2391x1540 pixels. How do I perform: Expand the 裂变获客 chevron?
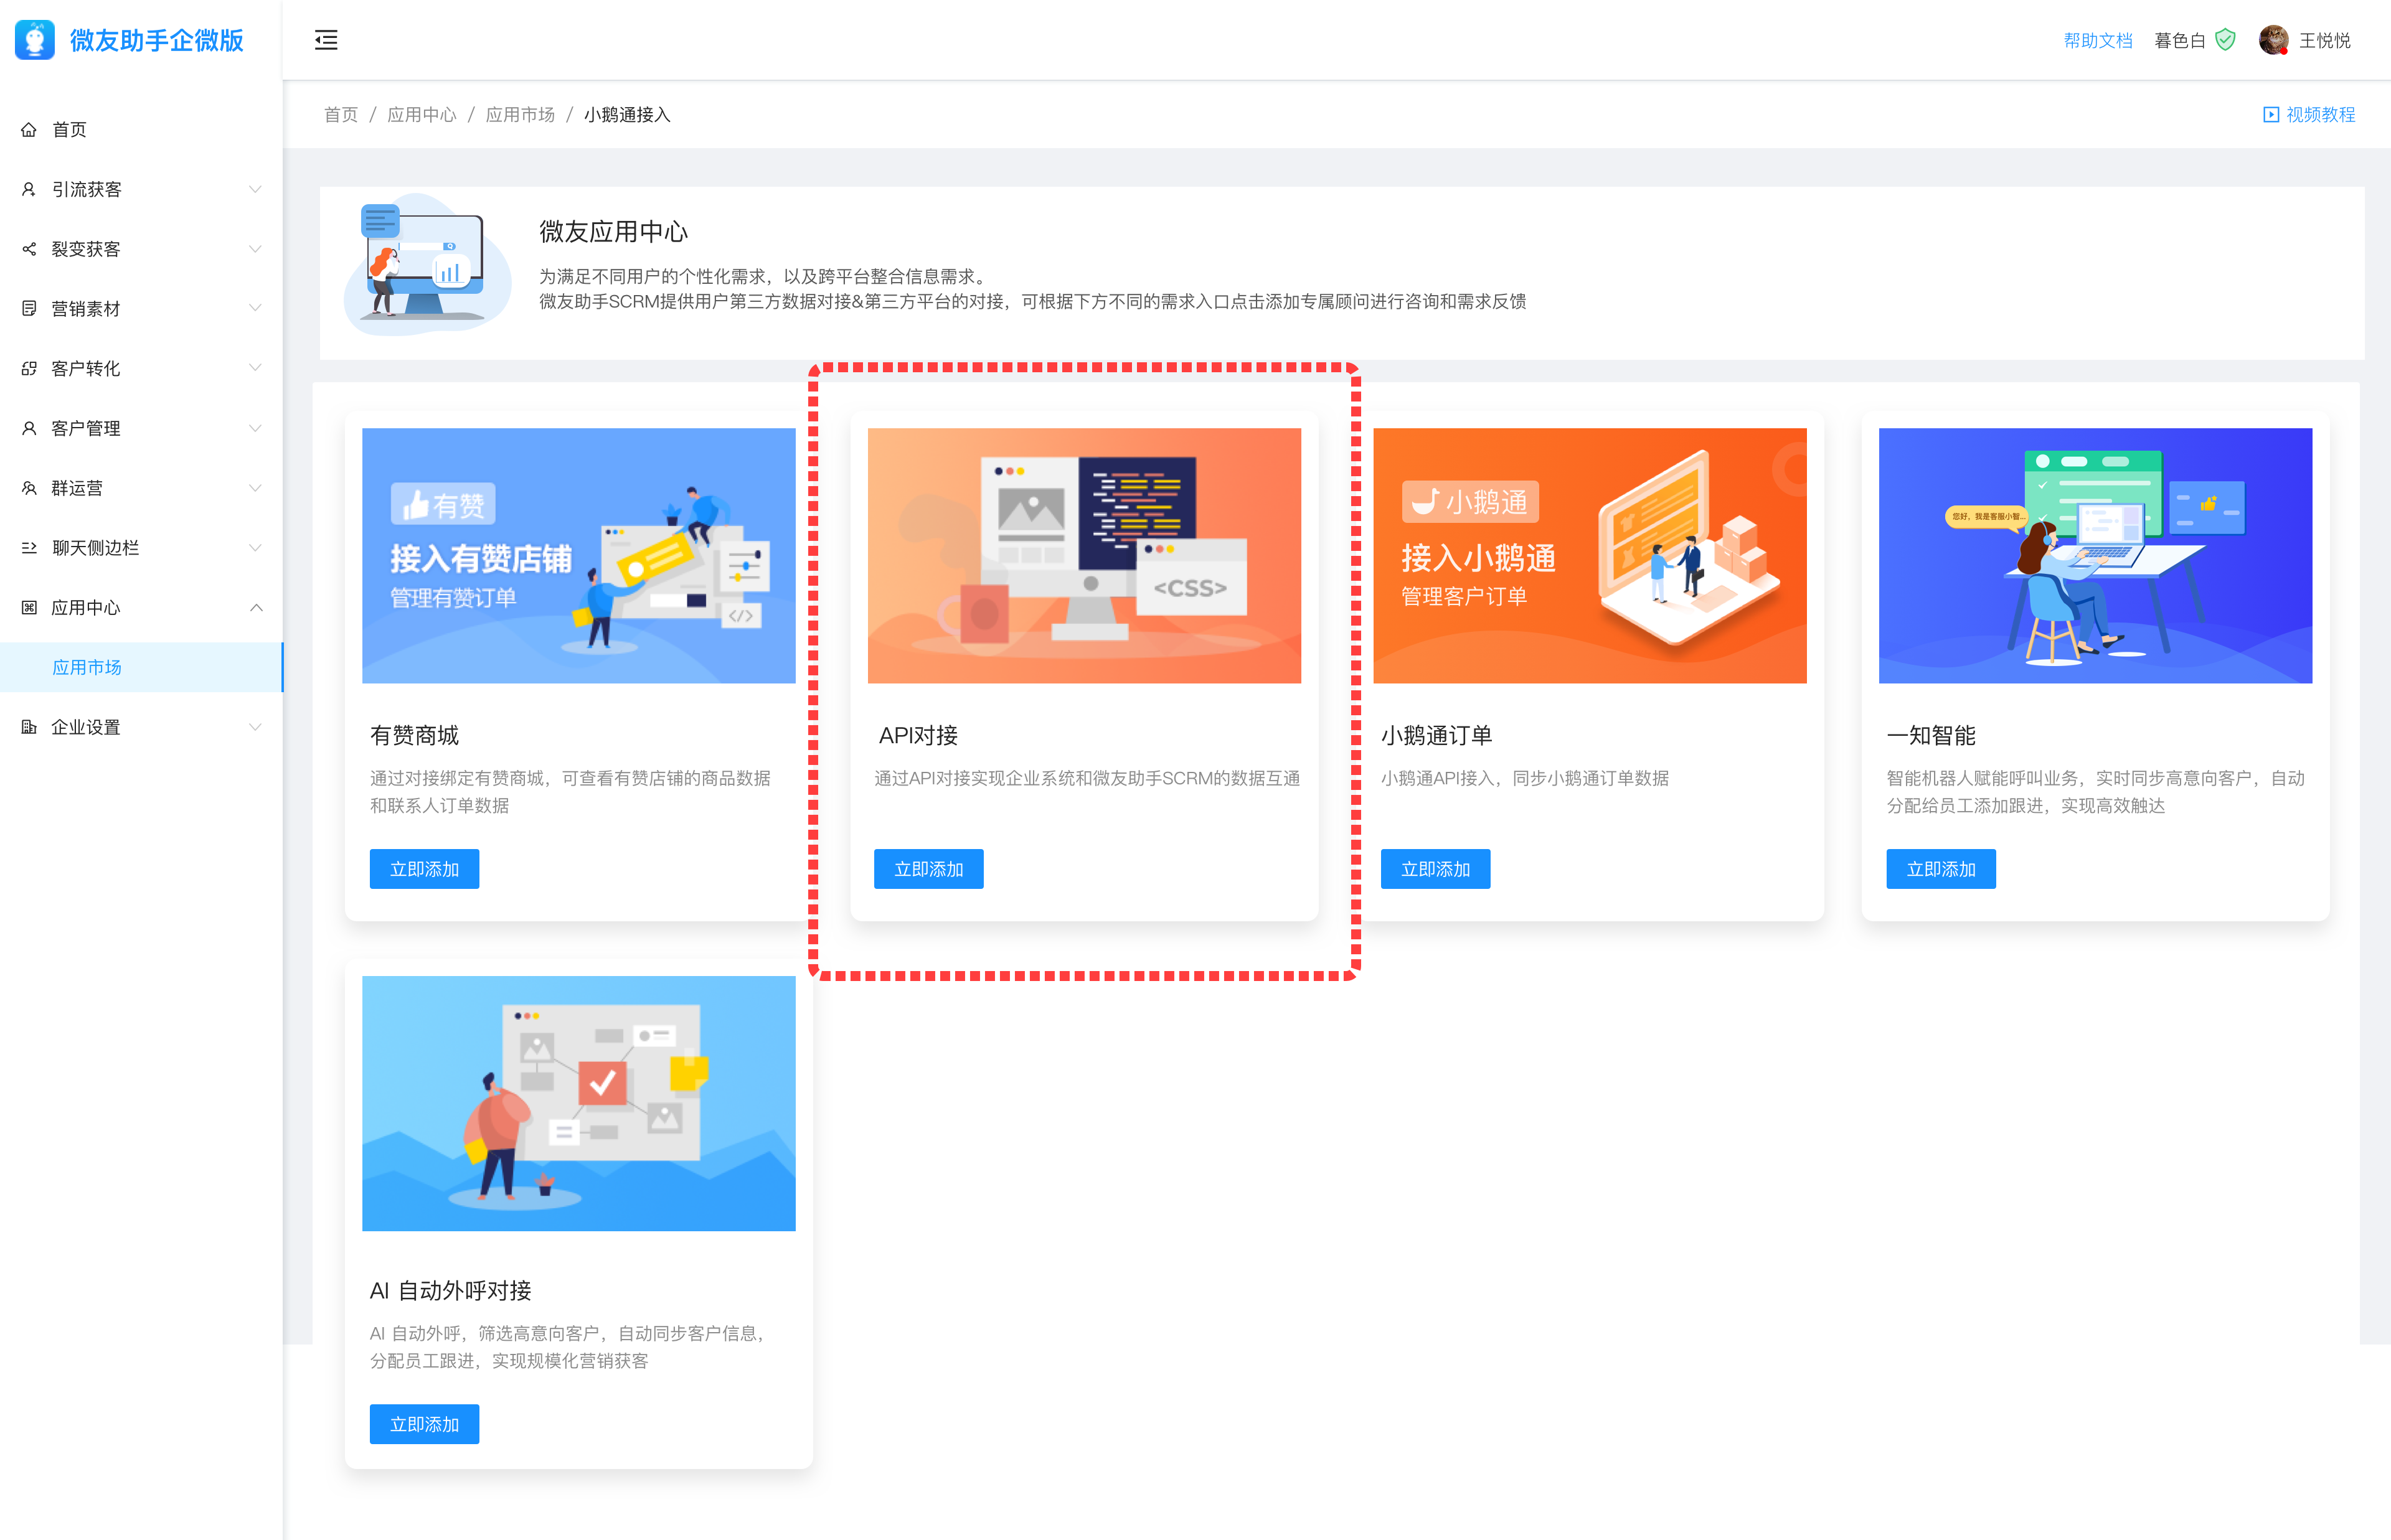pos(256,249)
